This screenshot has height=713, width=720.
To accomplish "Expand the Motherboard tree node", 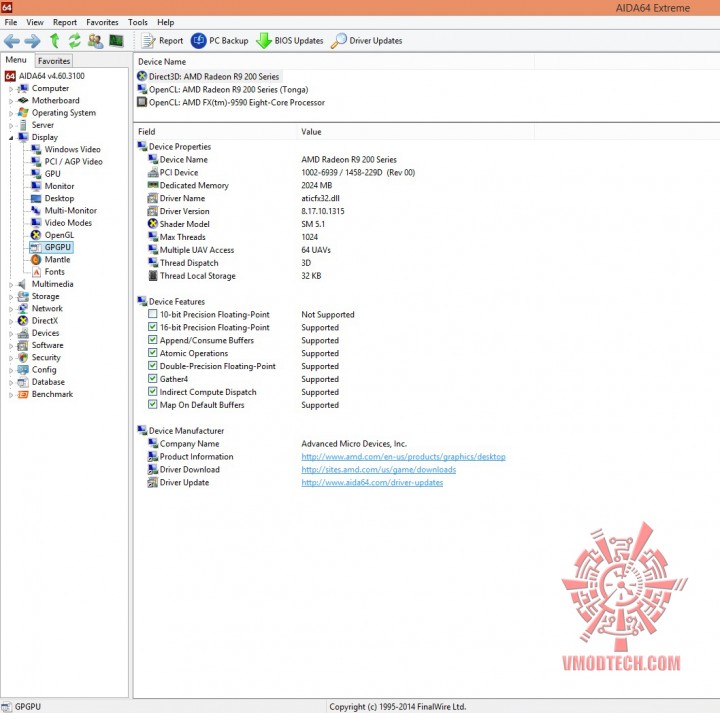I will pyautogui.click(x=11, y=101).
